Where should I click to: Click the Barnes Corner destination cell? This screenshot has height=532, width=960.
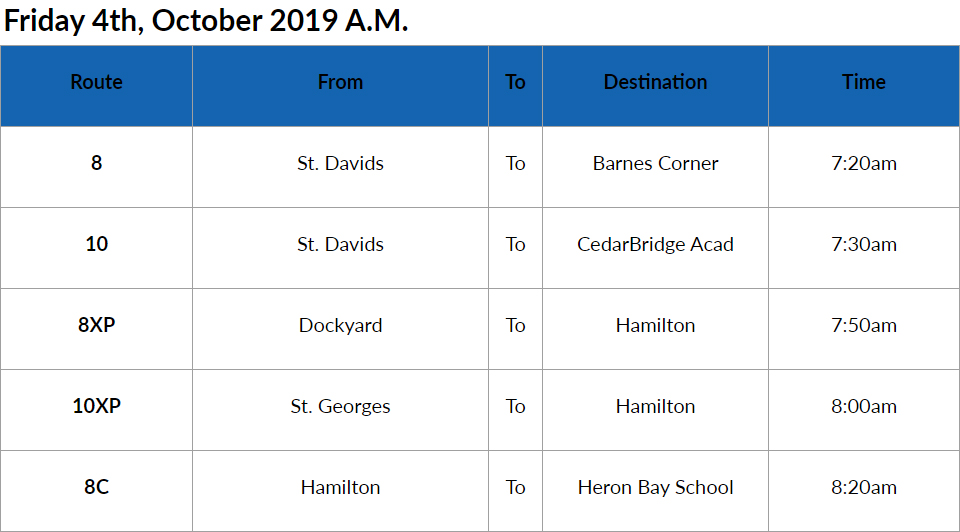(655, 163)
